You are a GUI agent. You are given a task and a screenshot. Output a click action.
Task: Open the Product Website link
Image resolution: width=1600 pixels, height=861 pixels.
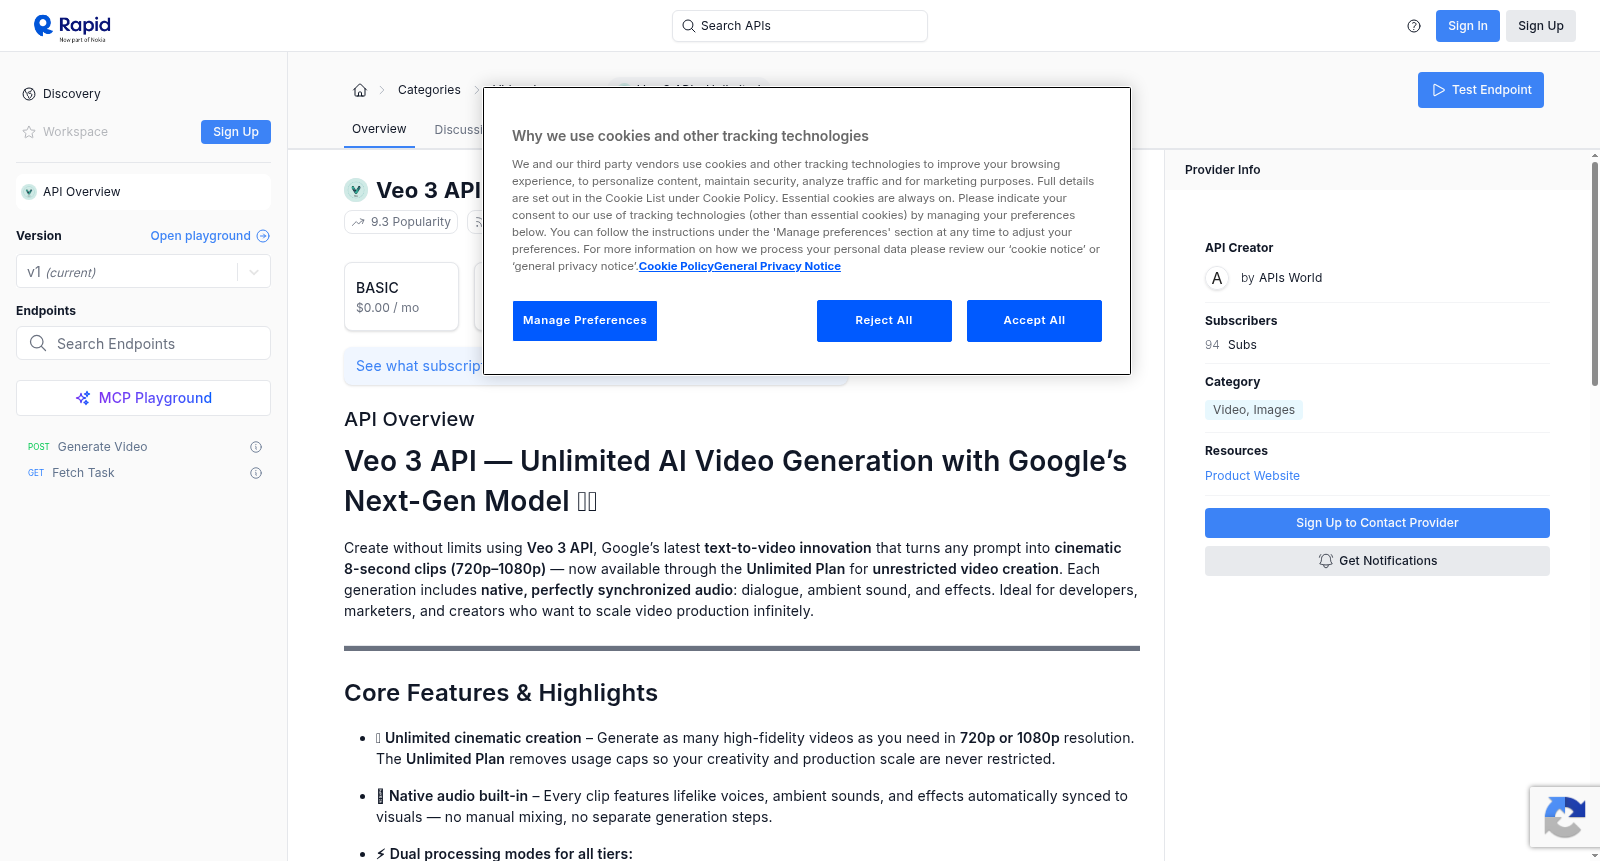1252,476
